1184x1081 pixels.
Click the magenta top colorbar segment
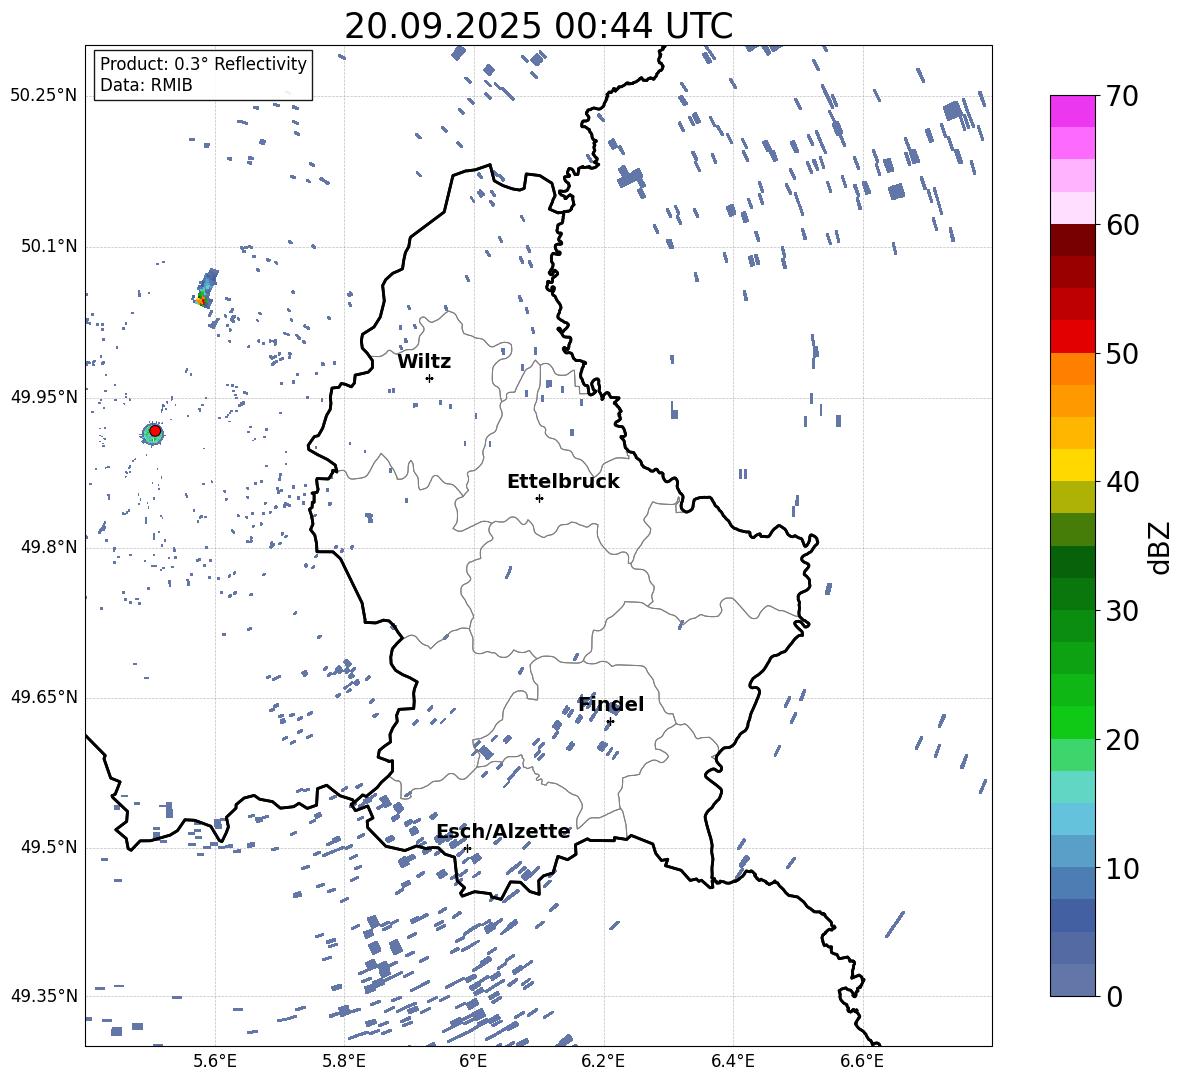click(x=1072, y=111)
